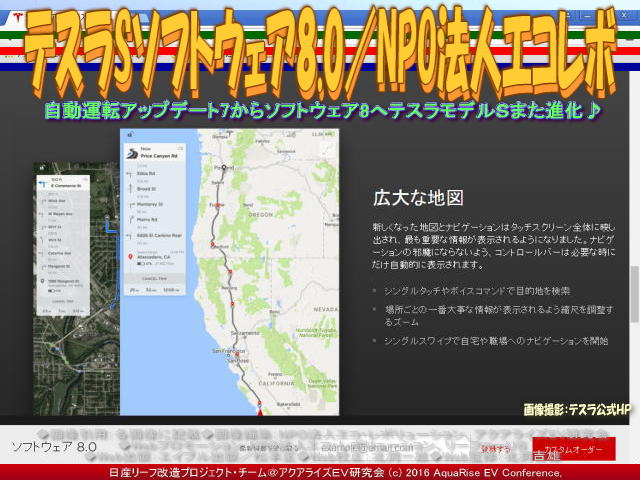Click the E Commerce St header in satellite panel

(64, 184)
